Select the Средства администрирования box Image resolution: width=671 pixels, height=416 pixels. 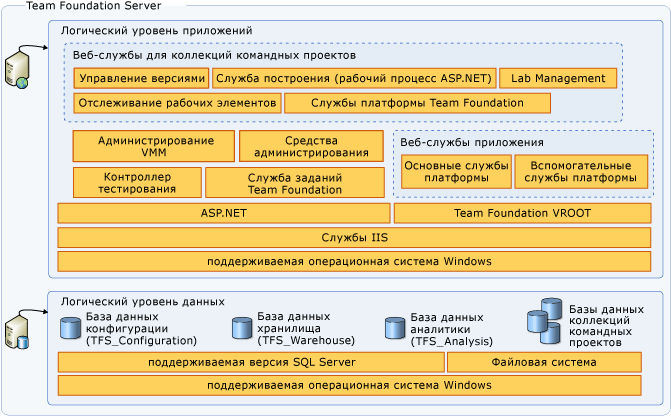(311, 146)
